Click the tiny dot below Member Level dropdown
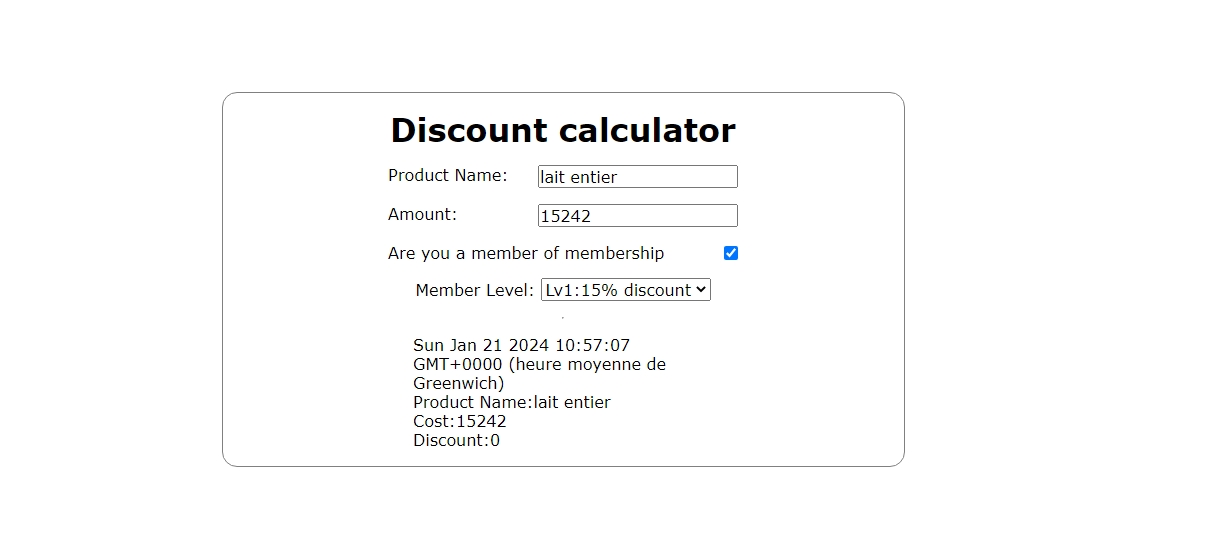 (563, 317)
